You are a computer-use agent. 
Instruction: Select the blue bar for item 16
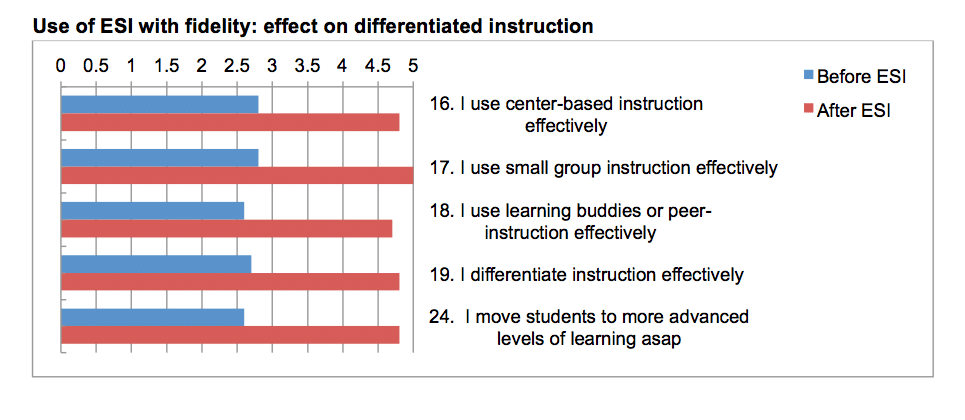[159, 105]
